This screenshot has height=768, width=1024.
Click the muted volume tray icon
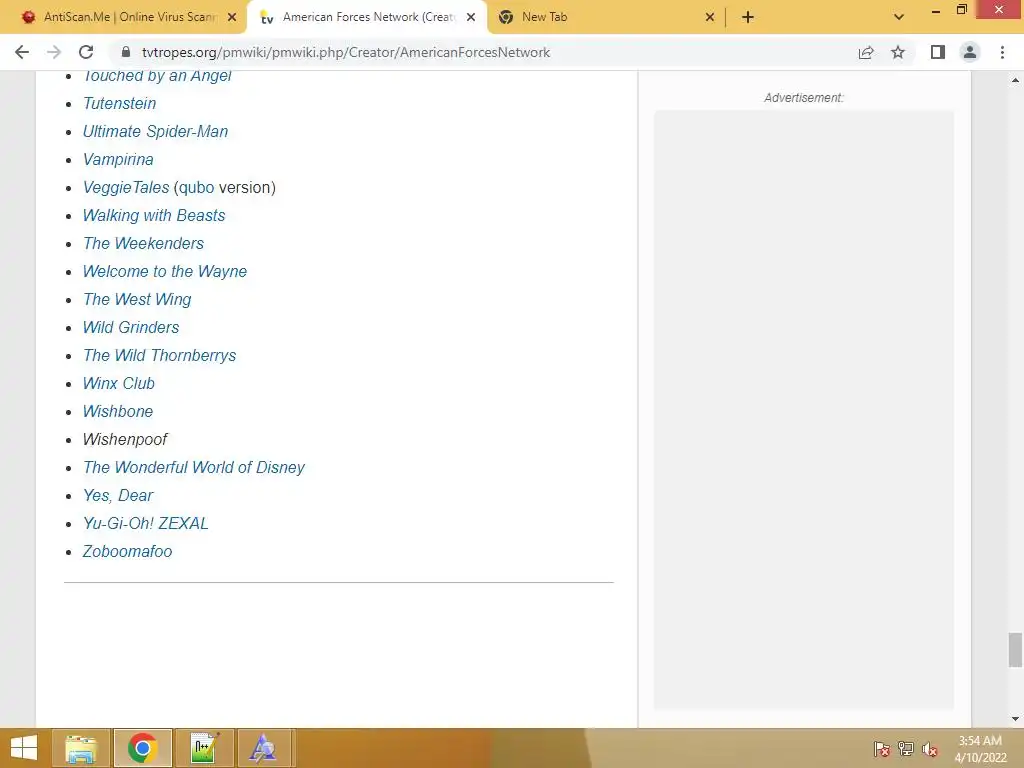point(930,749)
